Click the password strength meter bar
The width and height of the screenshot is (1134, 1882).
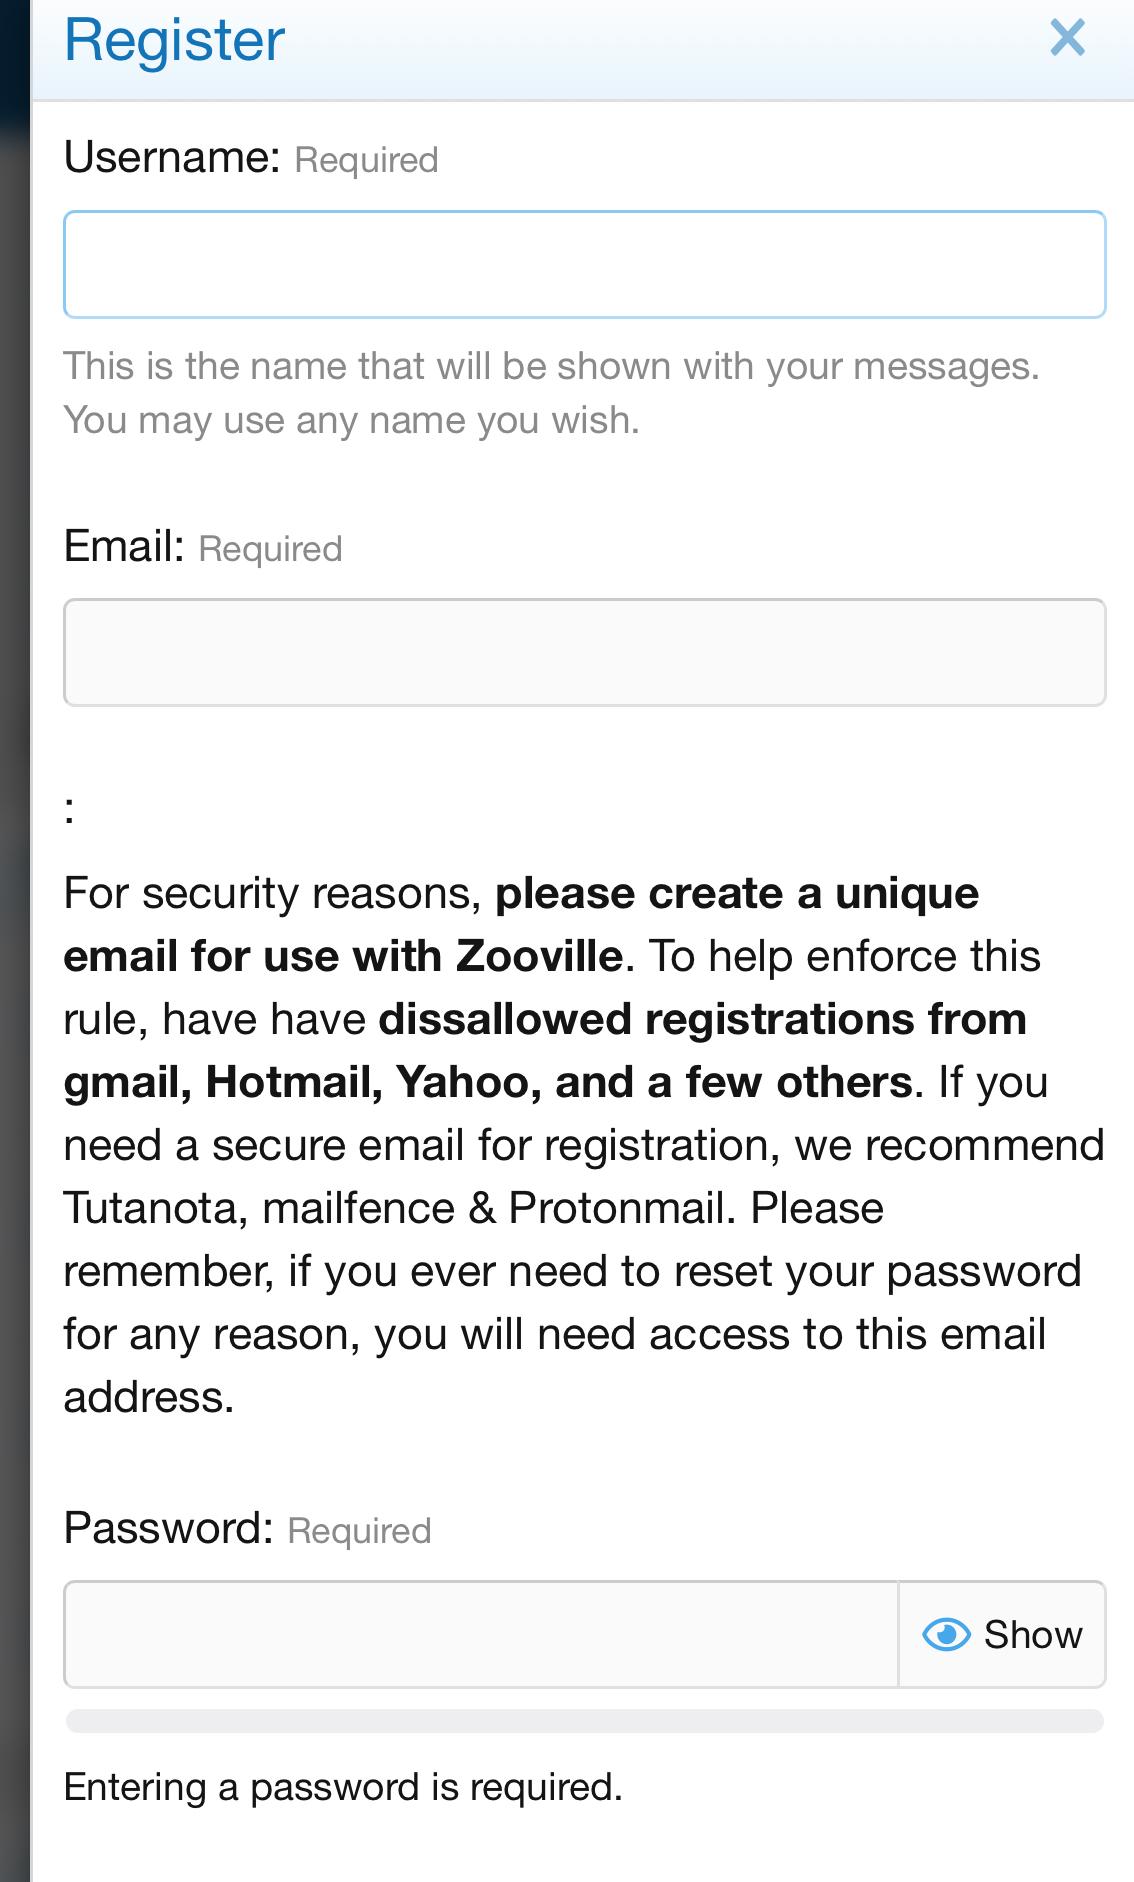[x=584, y=1721]
